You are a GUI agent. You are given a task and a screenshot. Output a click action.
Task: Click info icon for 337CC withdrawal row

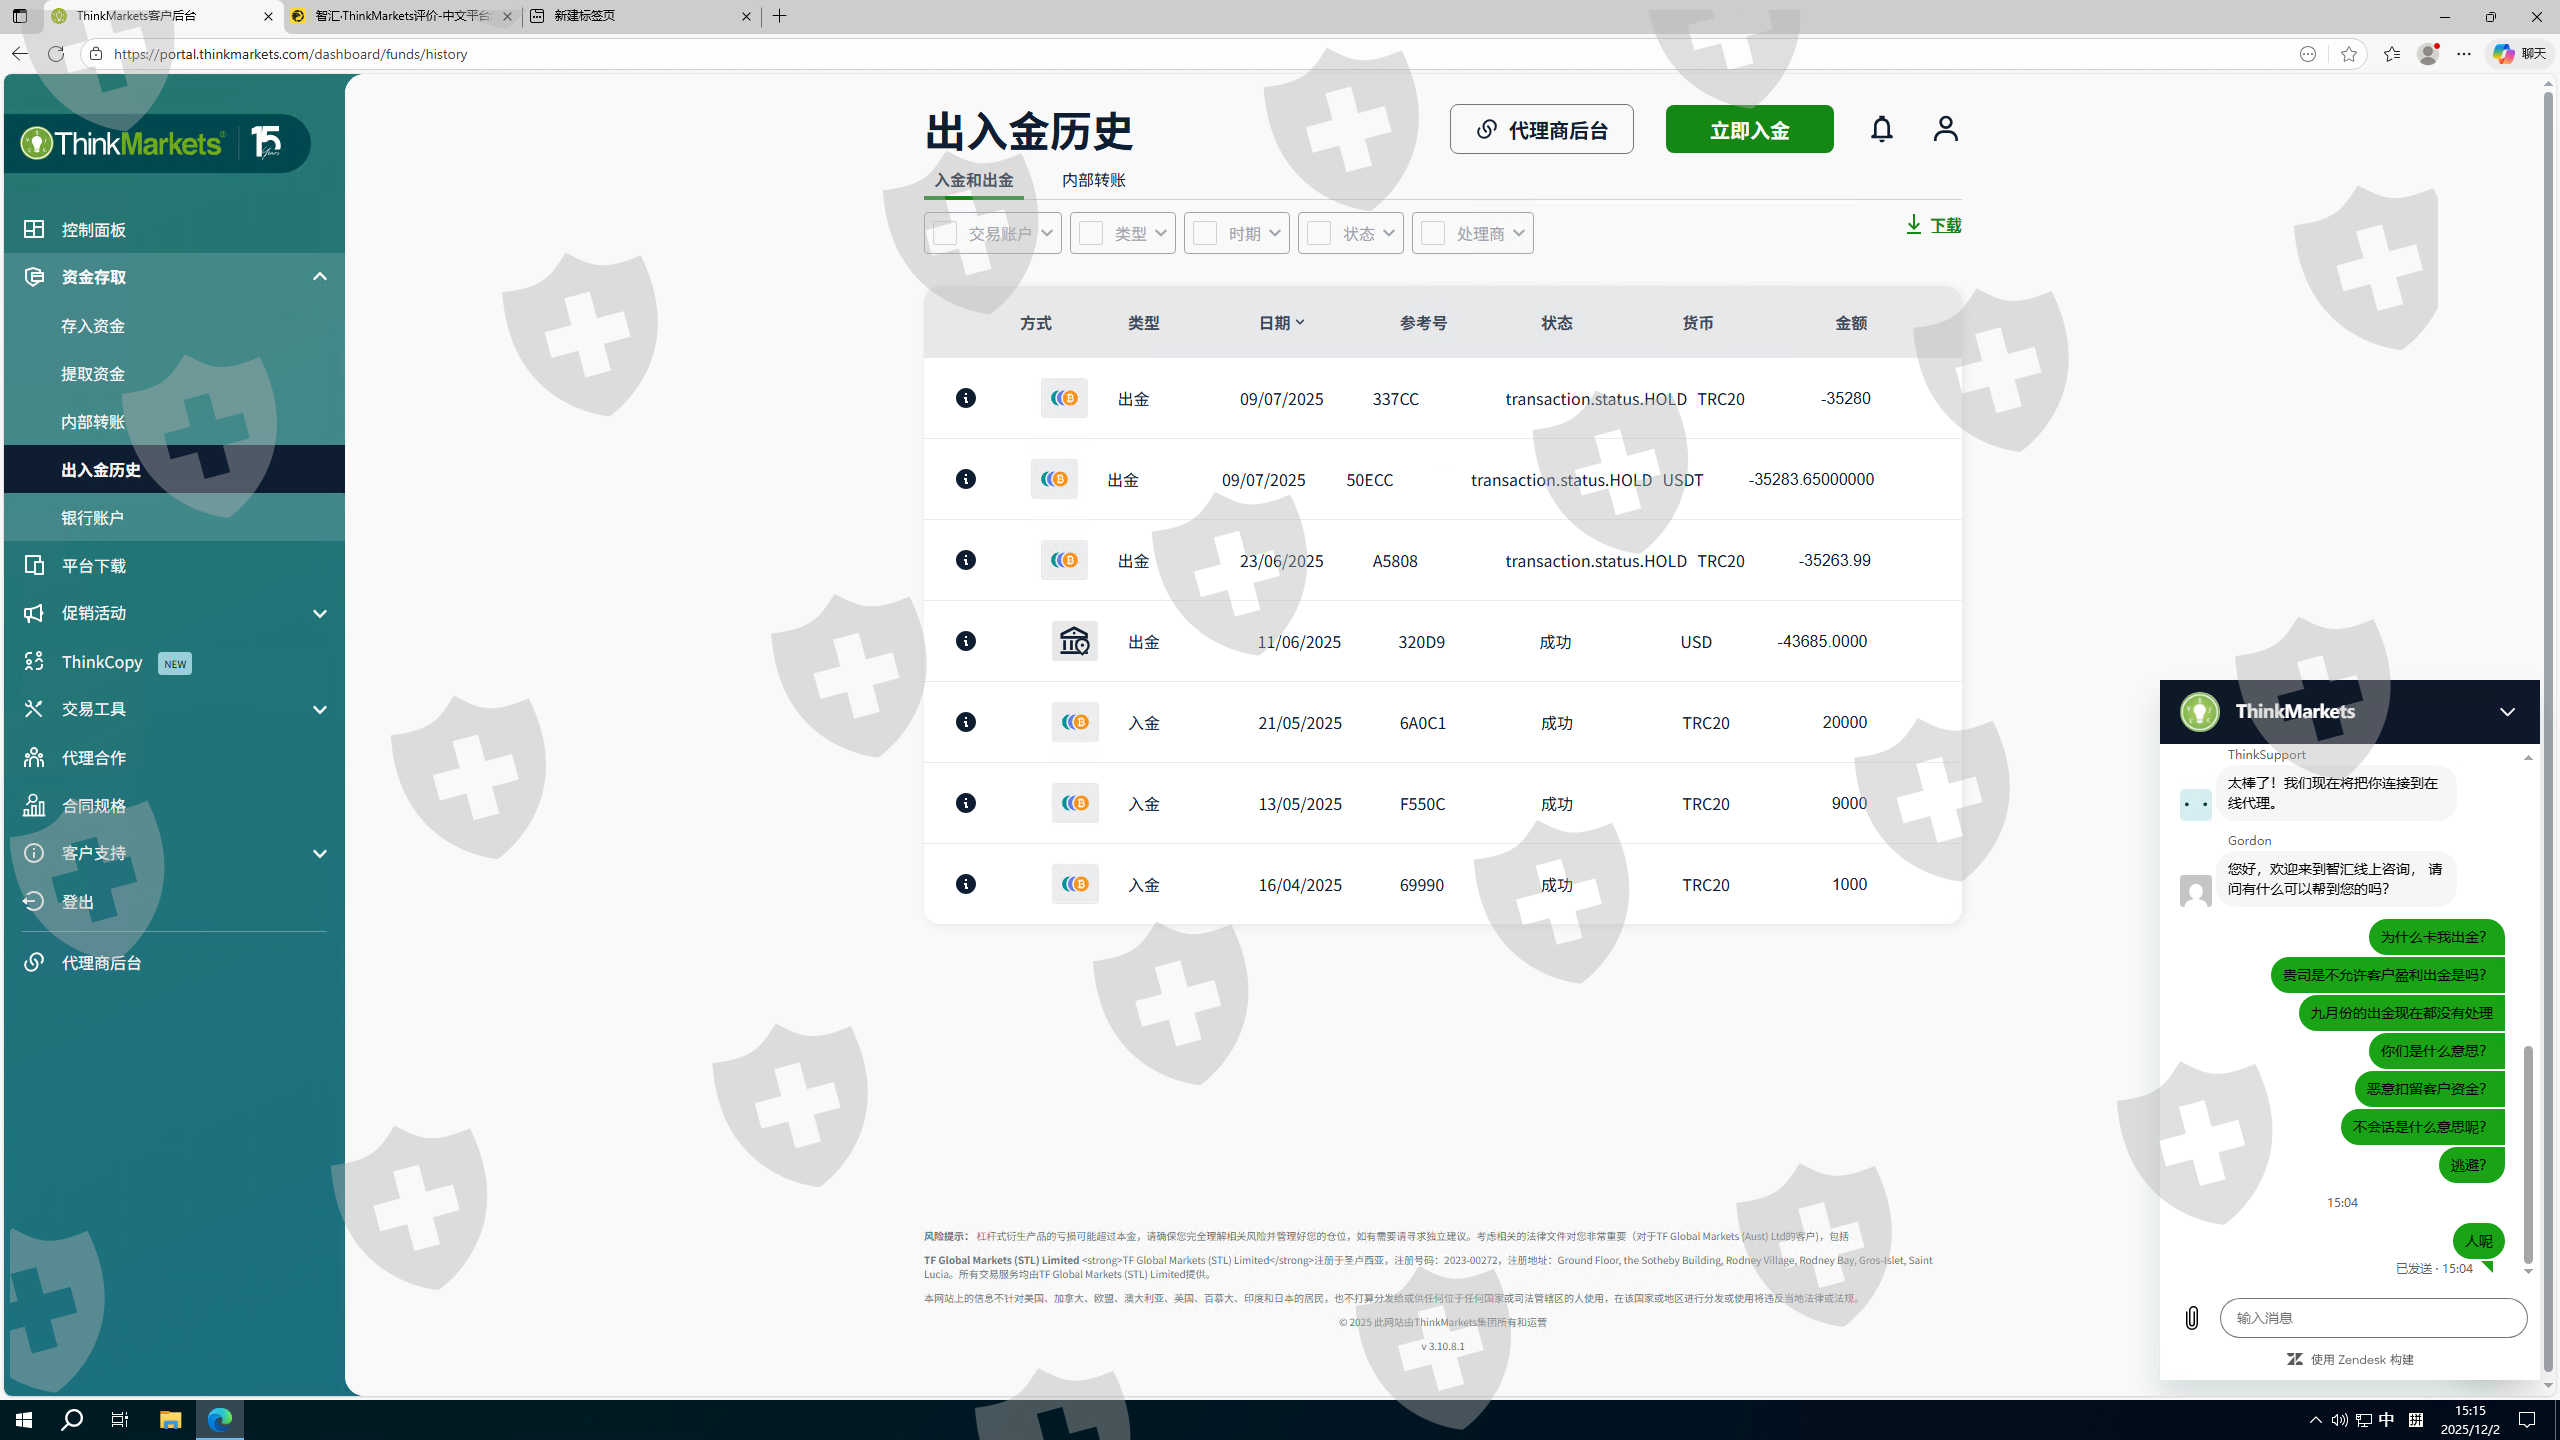(x=965, y=398)
